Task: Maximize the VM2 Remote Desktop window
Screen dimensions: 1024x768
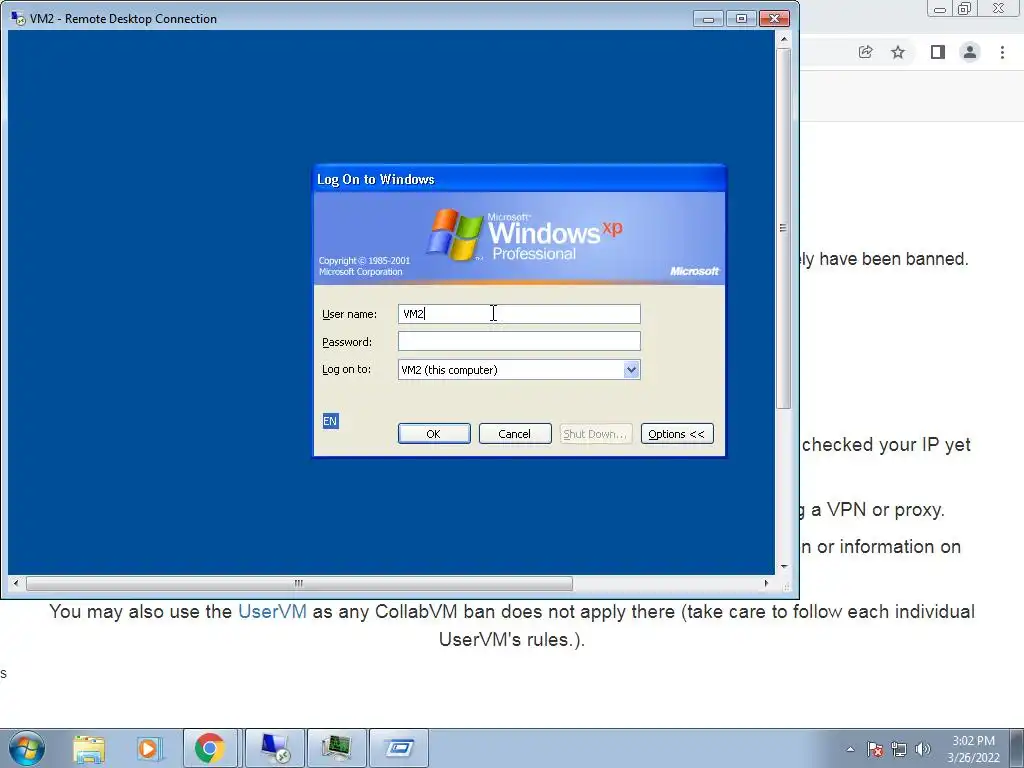Action: (x=741, y=18)
